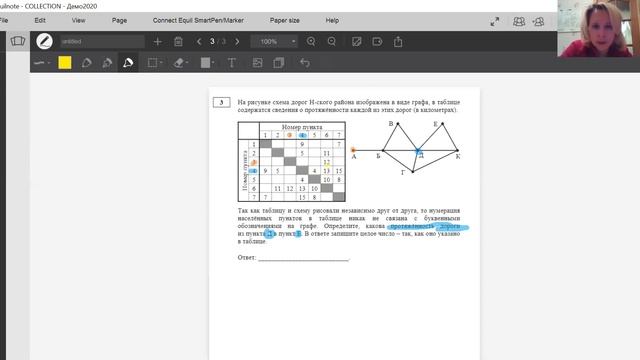The height and width of the screenshot is (360, 640).
Task: Open Connect Equil SmartPen/Marker menu
Action: 198,20
